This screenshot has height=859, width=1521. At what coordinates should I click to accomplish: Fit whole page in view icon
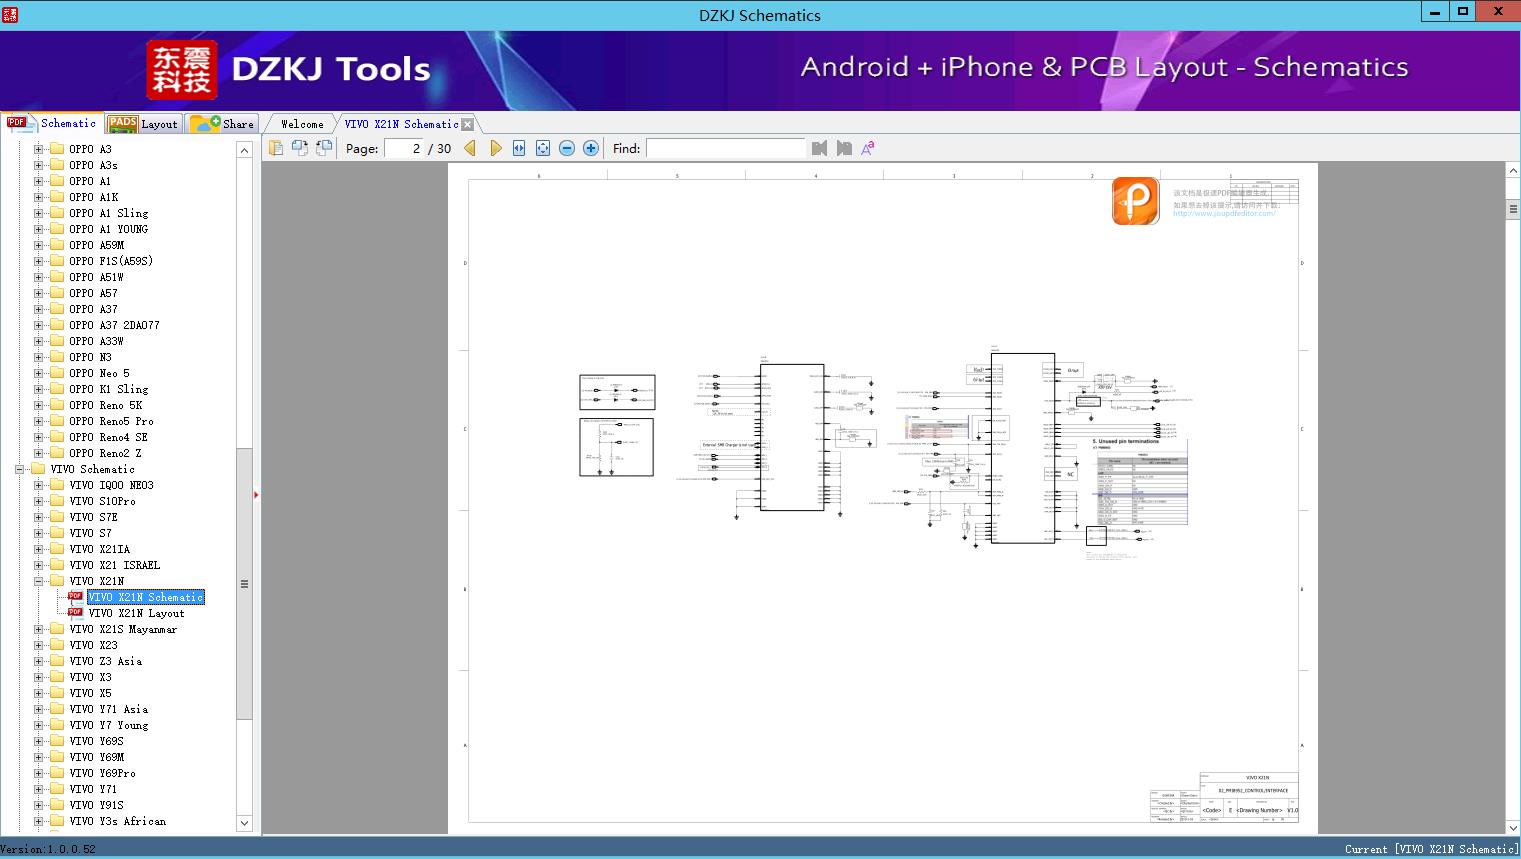(x=543, y=148)
